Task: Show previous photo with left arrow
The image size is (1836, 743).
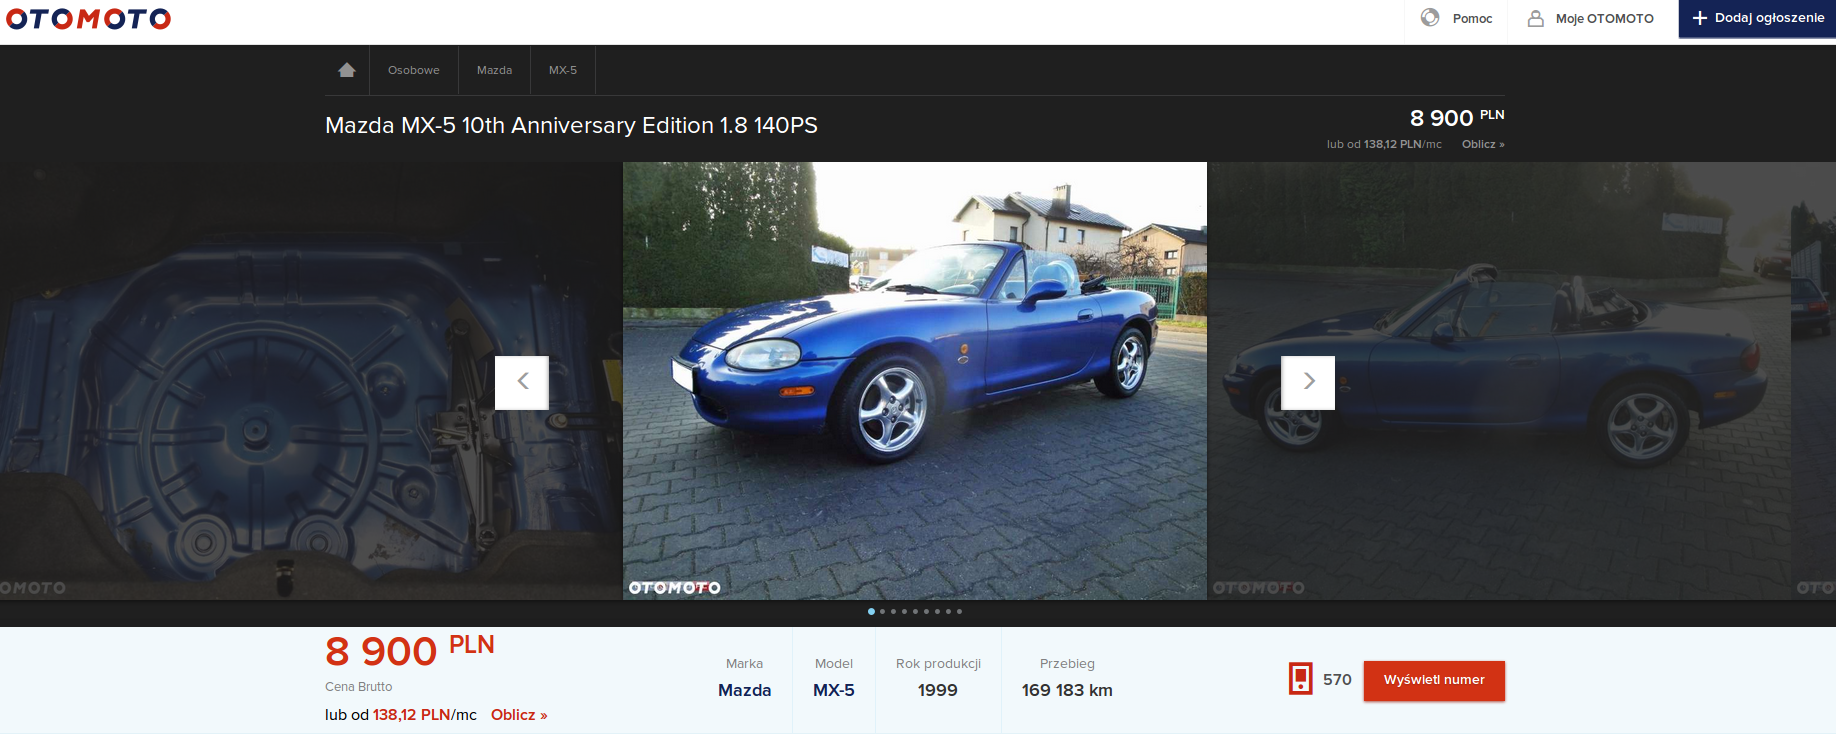Action: click(x=522, y=382)
